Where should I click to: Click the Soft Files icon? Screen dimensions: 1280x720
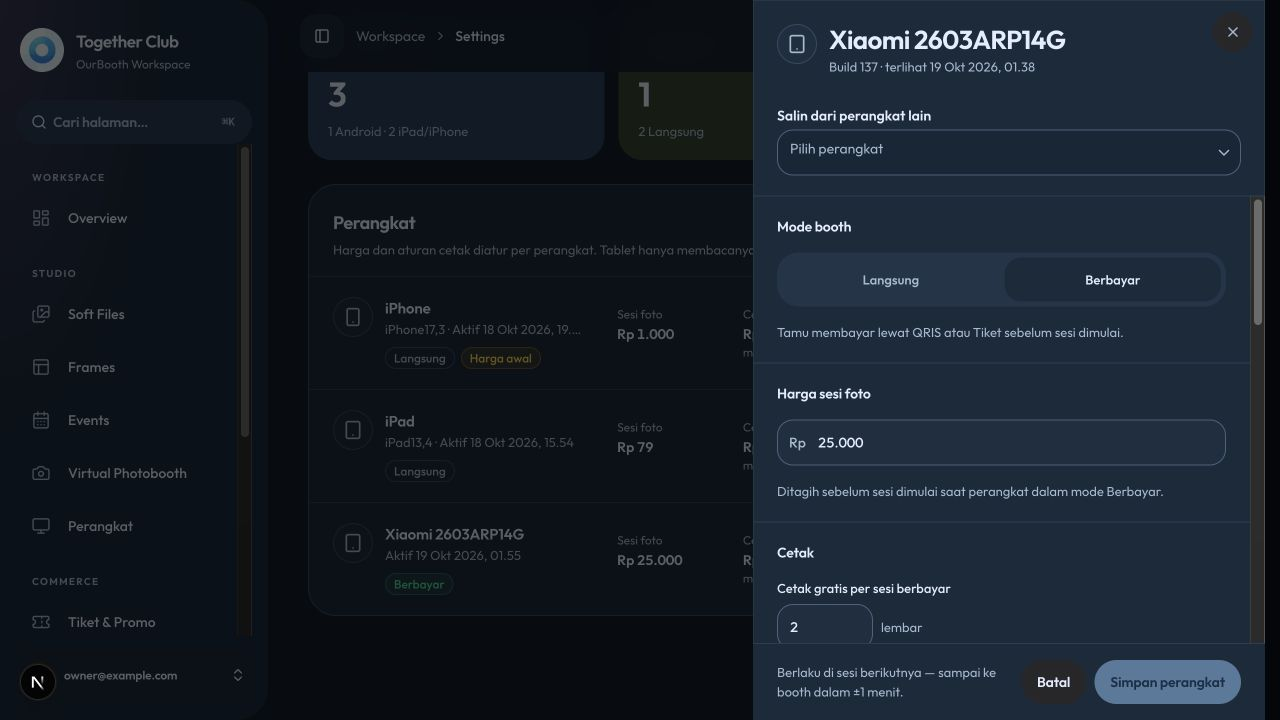pos(41,314)
